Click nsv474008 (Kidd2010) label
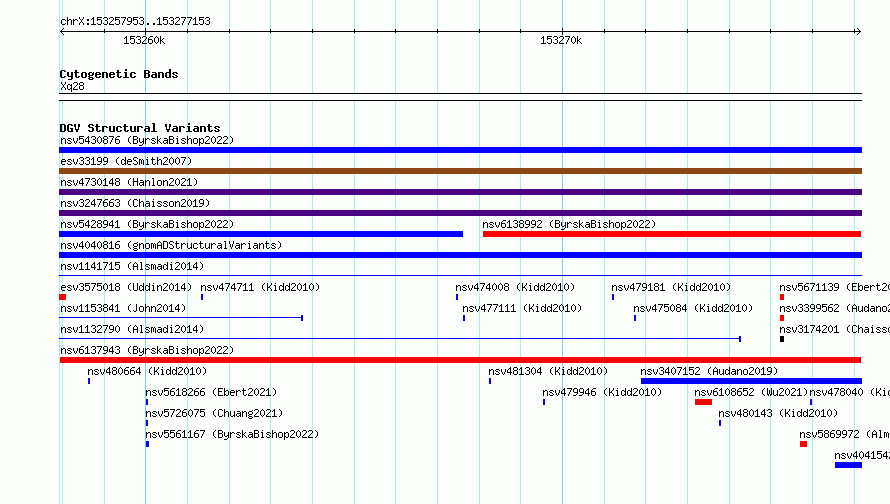Image resolution: width=890 pixels, height=504 pixels. pos(515,287)
